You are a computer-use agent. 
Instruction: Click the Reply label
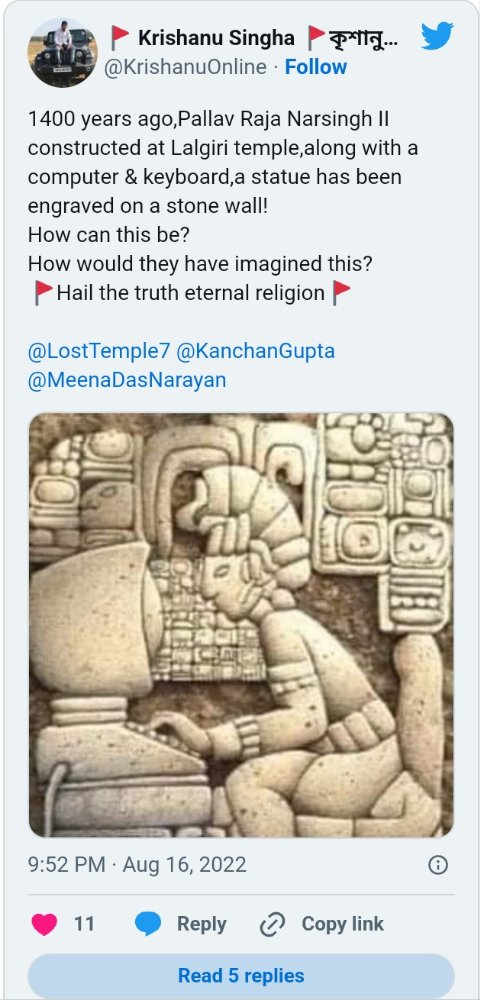201,924
